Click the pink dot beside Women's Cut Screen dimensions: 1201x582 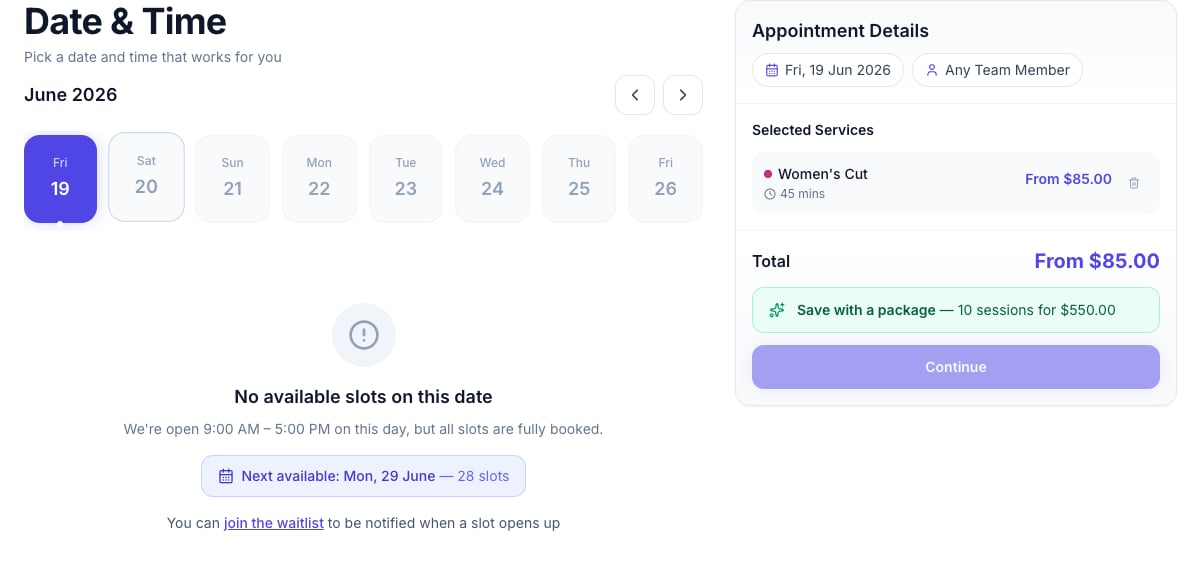(768, 174)
